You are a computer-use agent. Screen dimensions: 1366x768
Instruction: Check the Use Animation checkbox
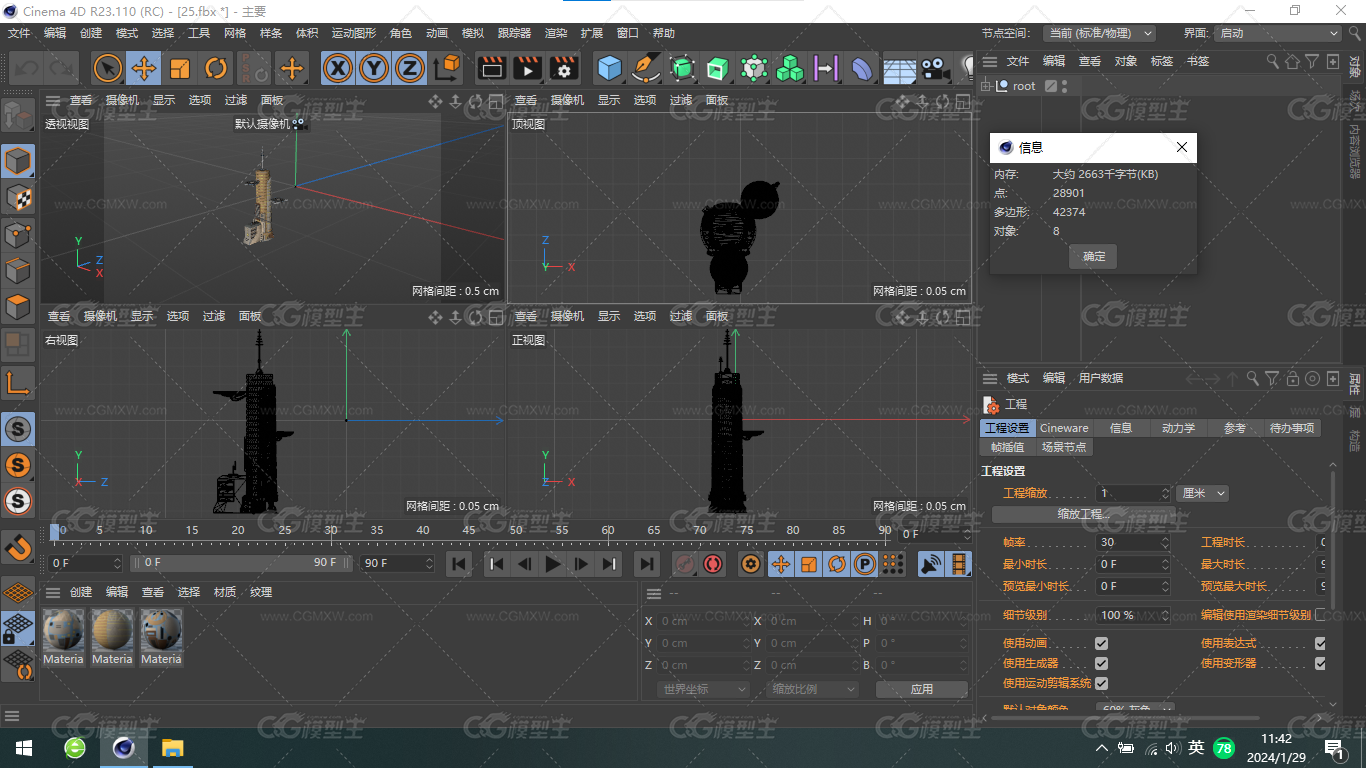[1101, 643]
